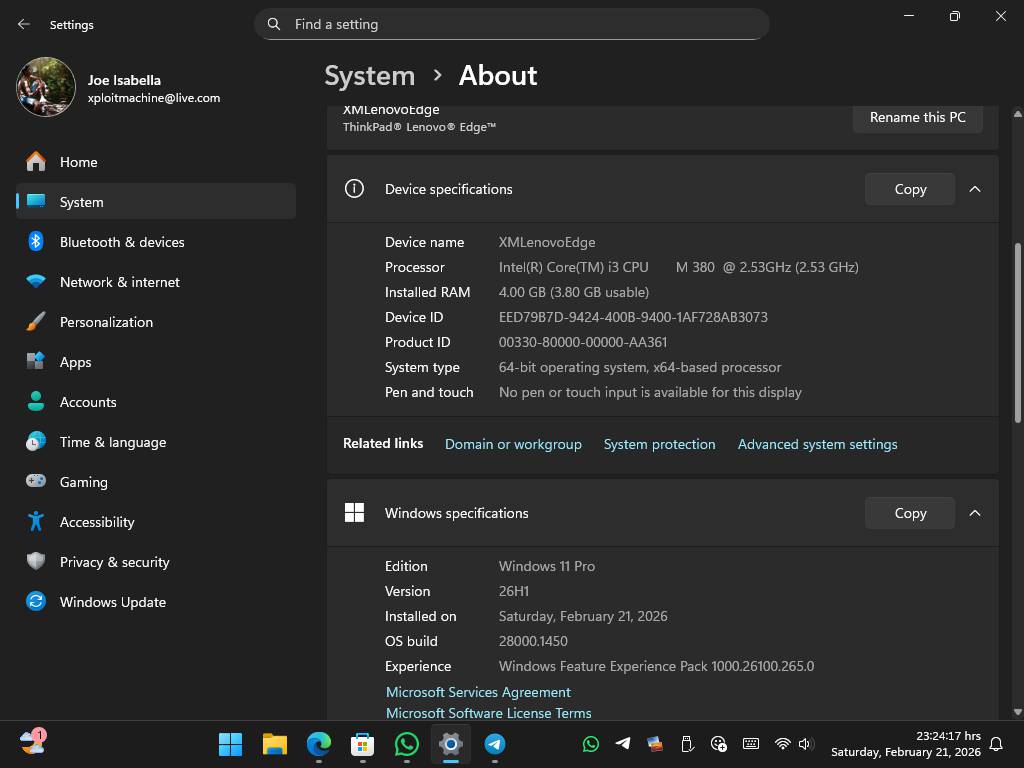The image size is (1024, 768).
Task: Click the Processor value Intel Core i3
Action: pos(679,267)
